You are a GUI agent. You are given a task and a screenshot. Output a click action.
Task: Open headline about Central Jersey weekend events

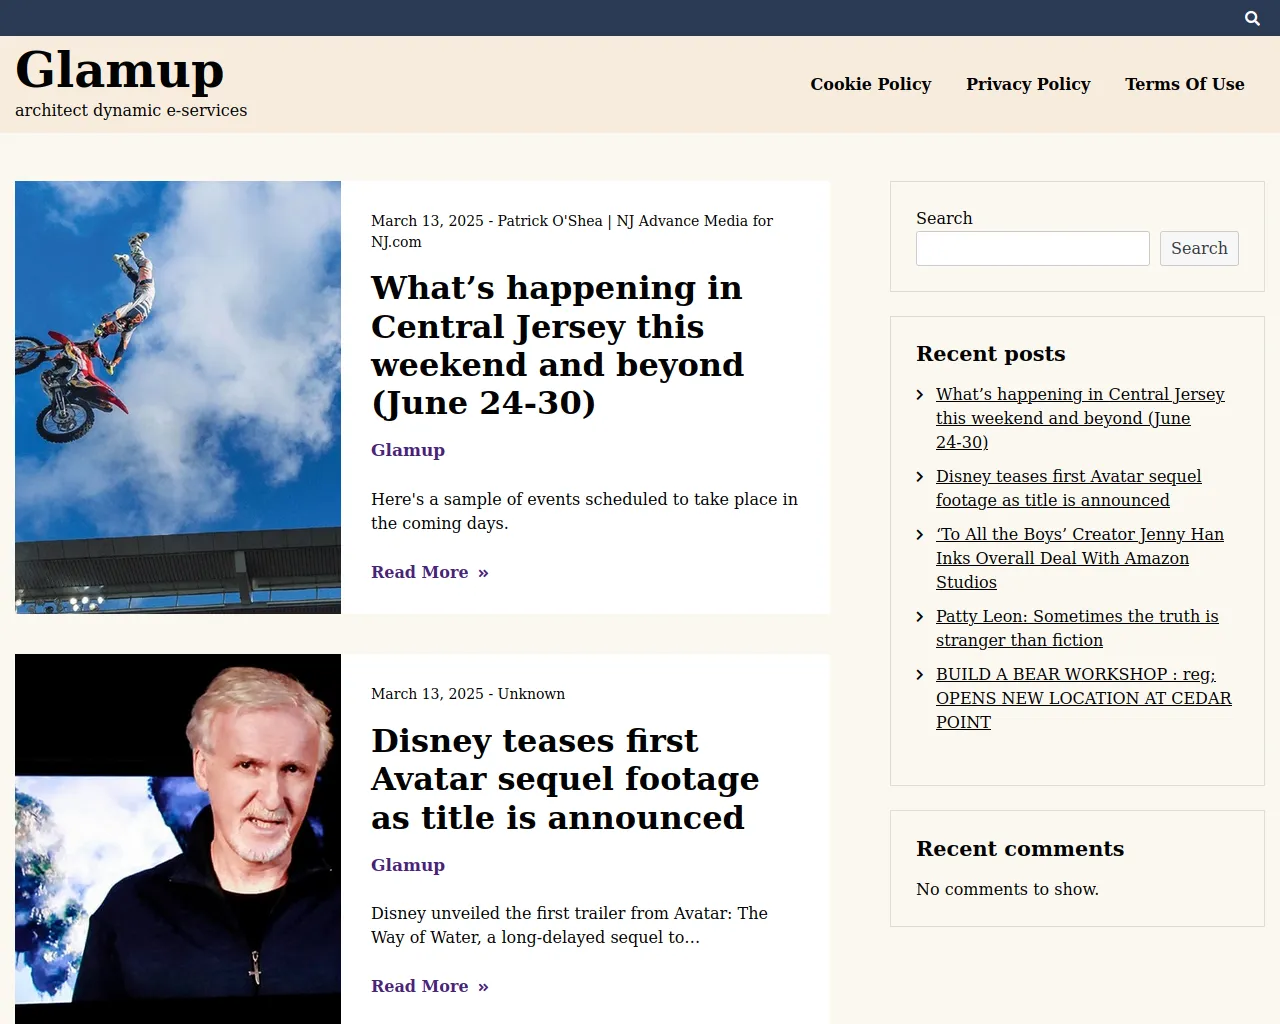[x=557, y=345]
